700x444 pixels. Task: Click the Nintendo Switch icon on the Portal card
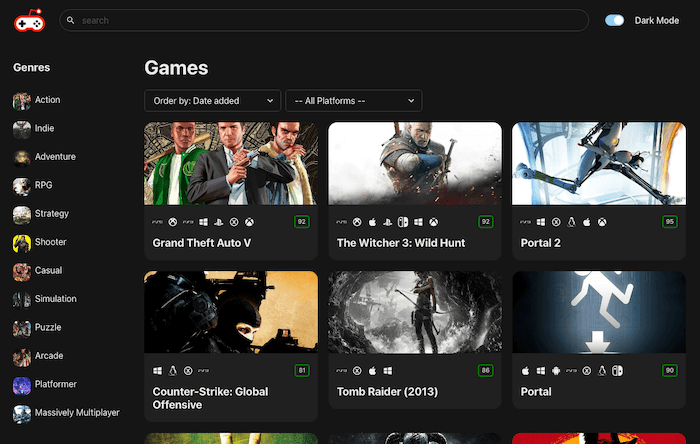point(617,370)
